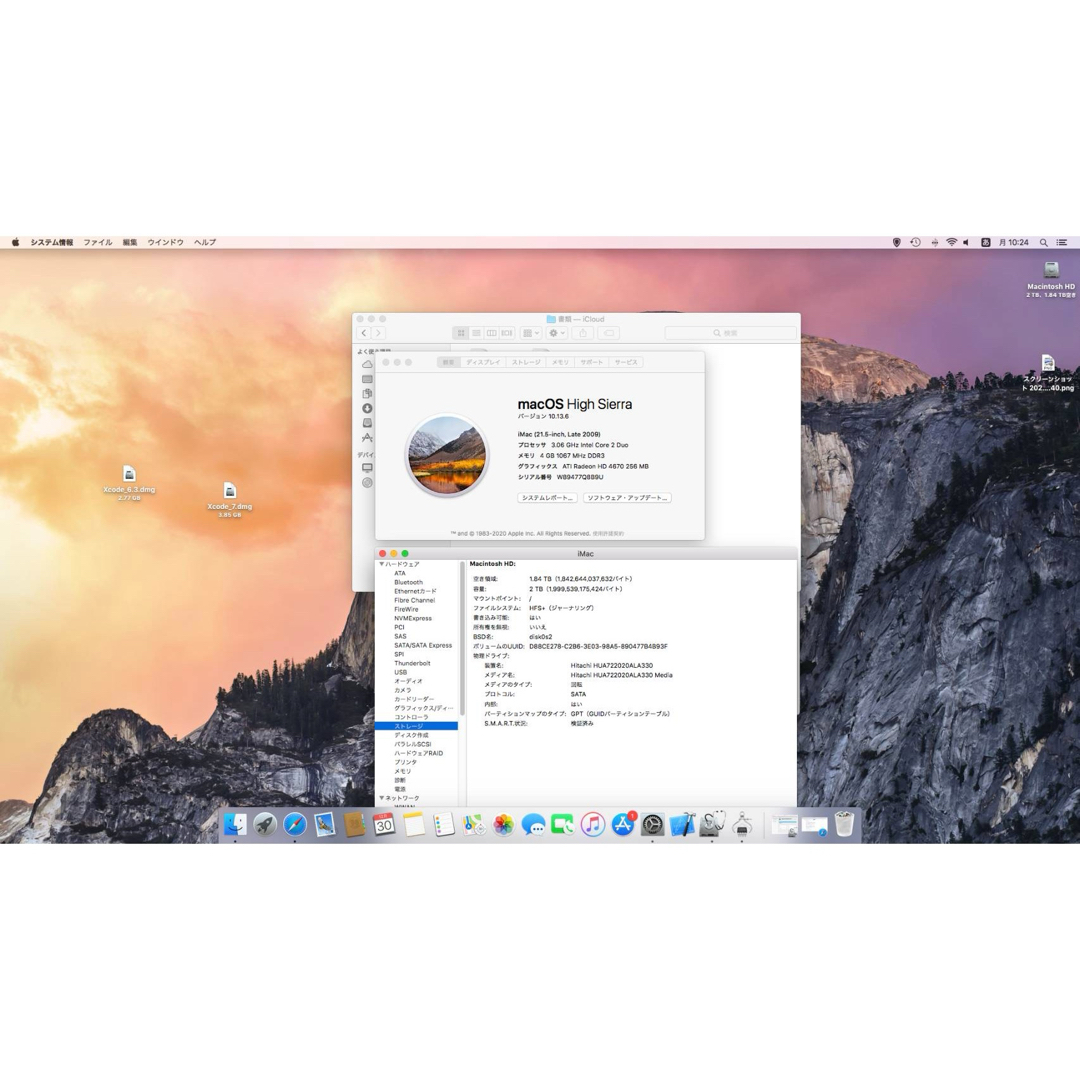The height and width of the screenshot is (1080, 1080).
Task: Switch Finder to icon view
Action: tap(461, 333)
